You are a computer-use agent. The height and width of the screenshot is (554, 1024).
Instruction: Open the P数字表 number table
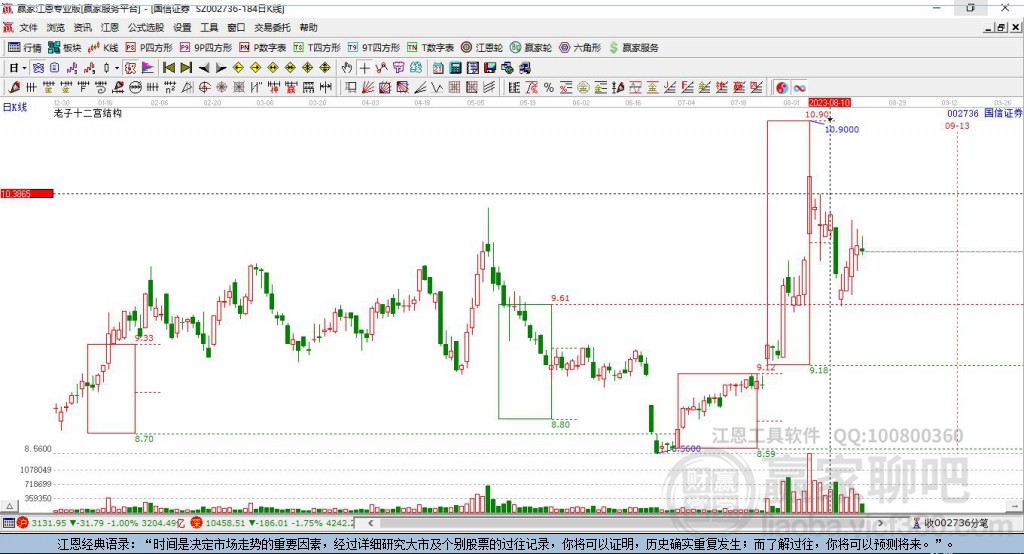coord(263,48)
